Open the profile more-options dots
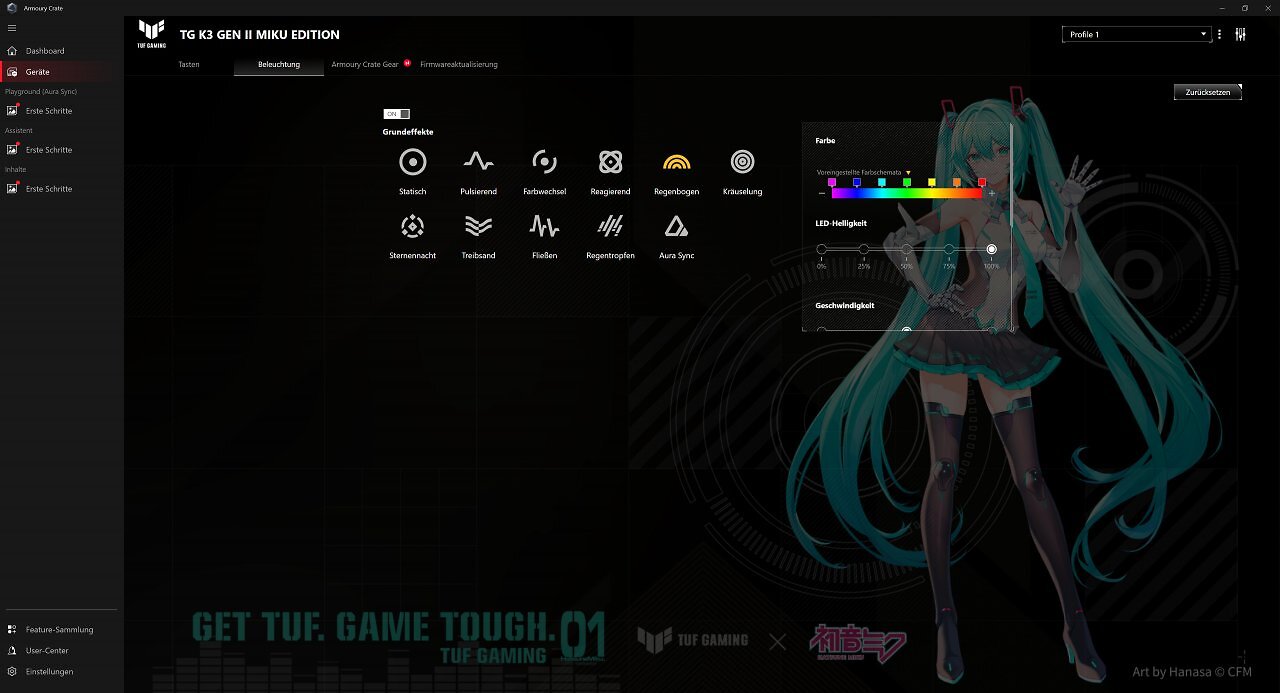This screenshot has height=693, width=1280. (x=1219, y=34)
